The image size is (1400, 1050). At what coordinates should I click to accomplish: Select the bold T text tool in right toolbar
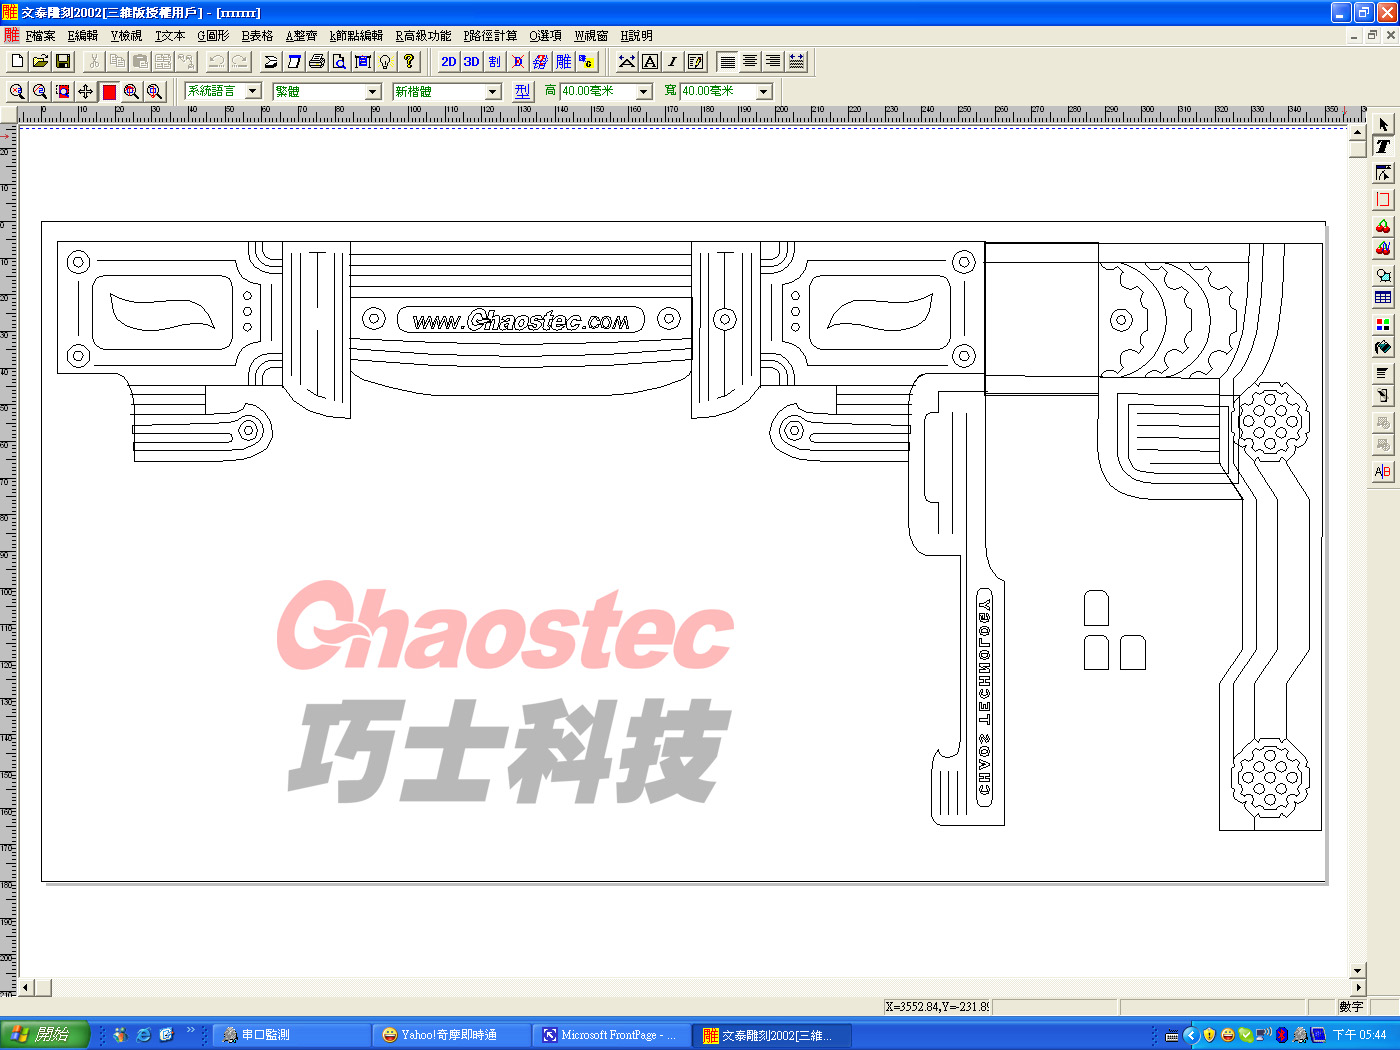1383,146
